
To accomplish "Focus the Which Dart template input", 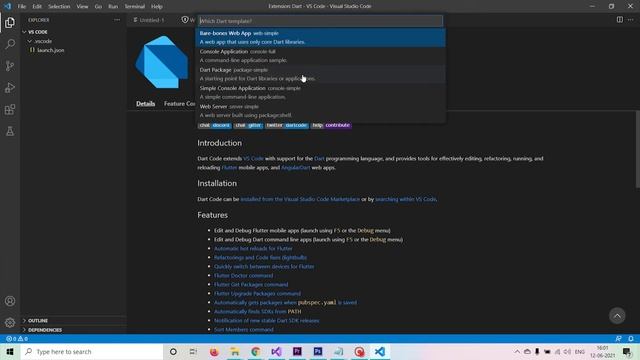I will pos(320,21).
